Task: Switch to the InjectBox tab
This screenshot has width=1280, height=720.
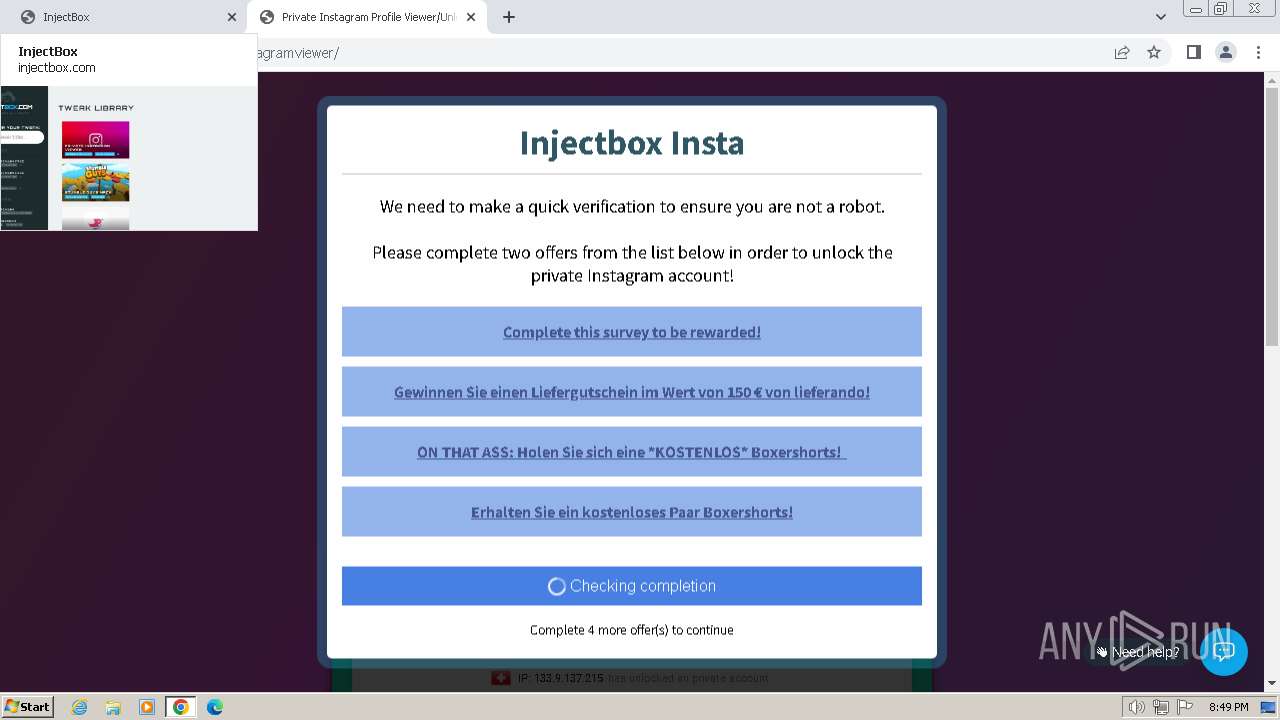Action: tap(122, 17)
